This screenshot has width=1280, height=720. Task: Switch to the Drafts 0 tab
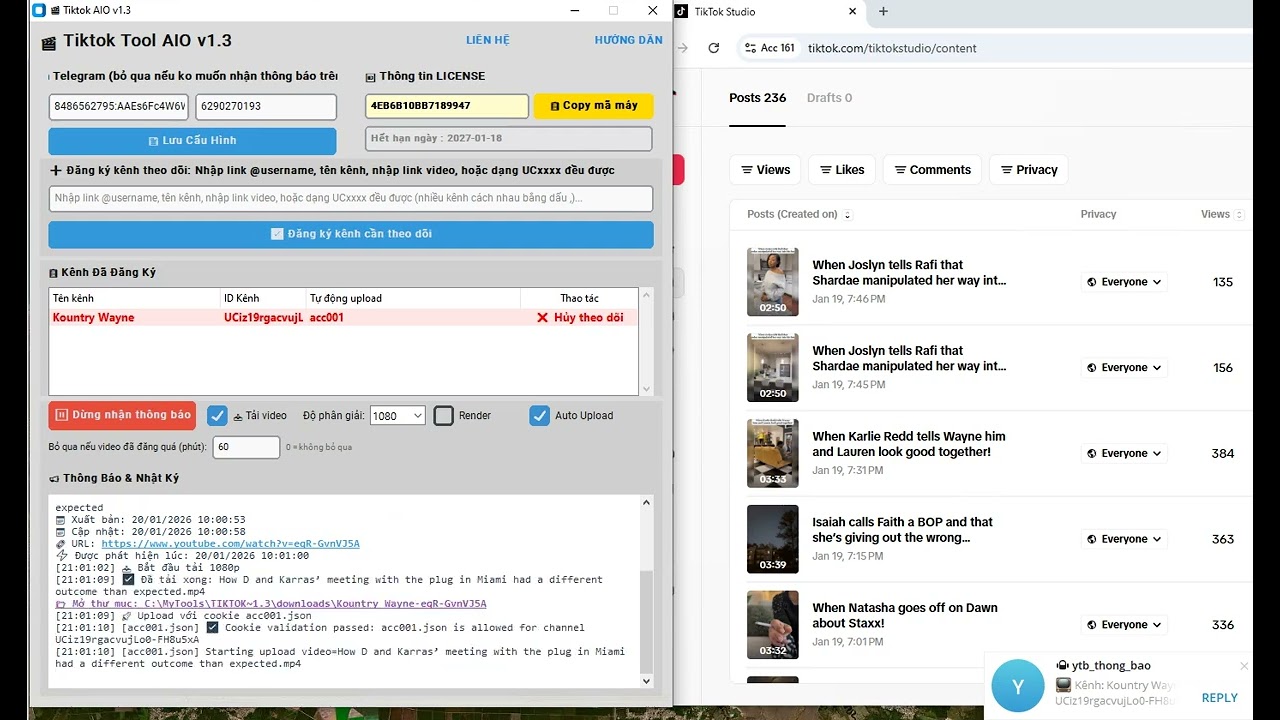[x=829, y=98]
